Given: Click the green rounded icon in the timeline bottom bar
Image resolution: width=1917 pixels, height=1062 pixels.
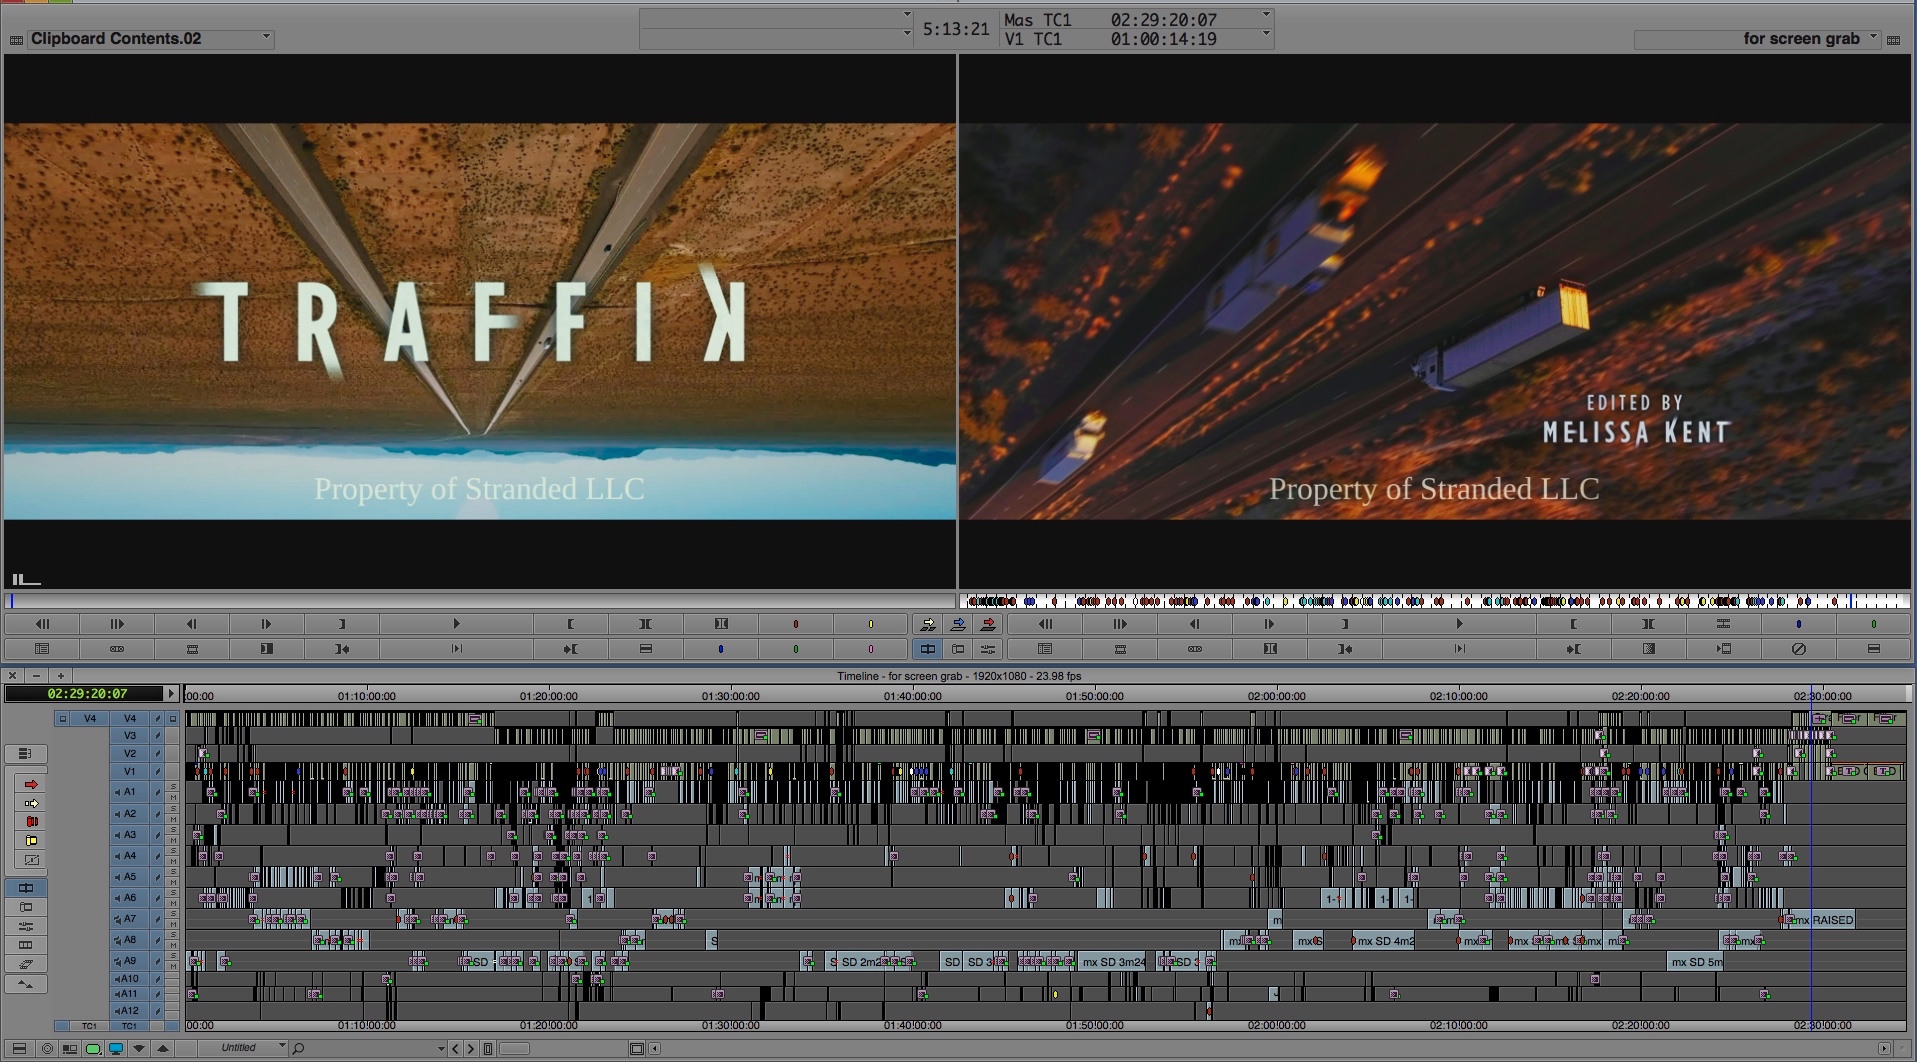Looking at the screenshot, I should tap(93, 1048).
